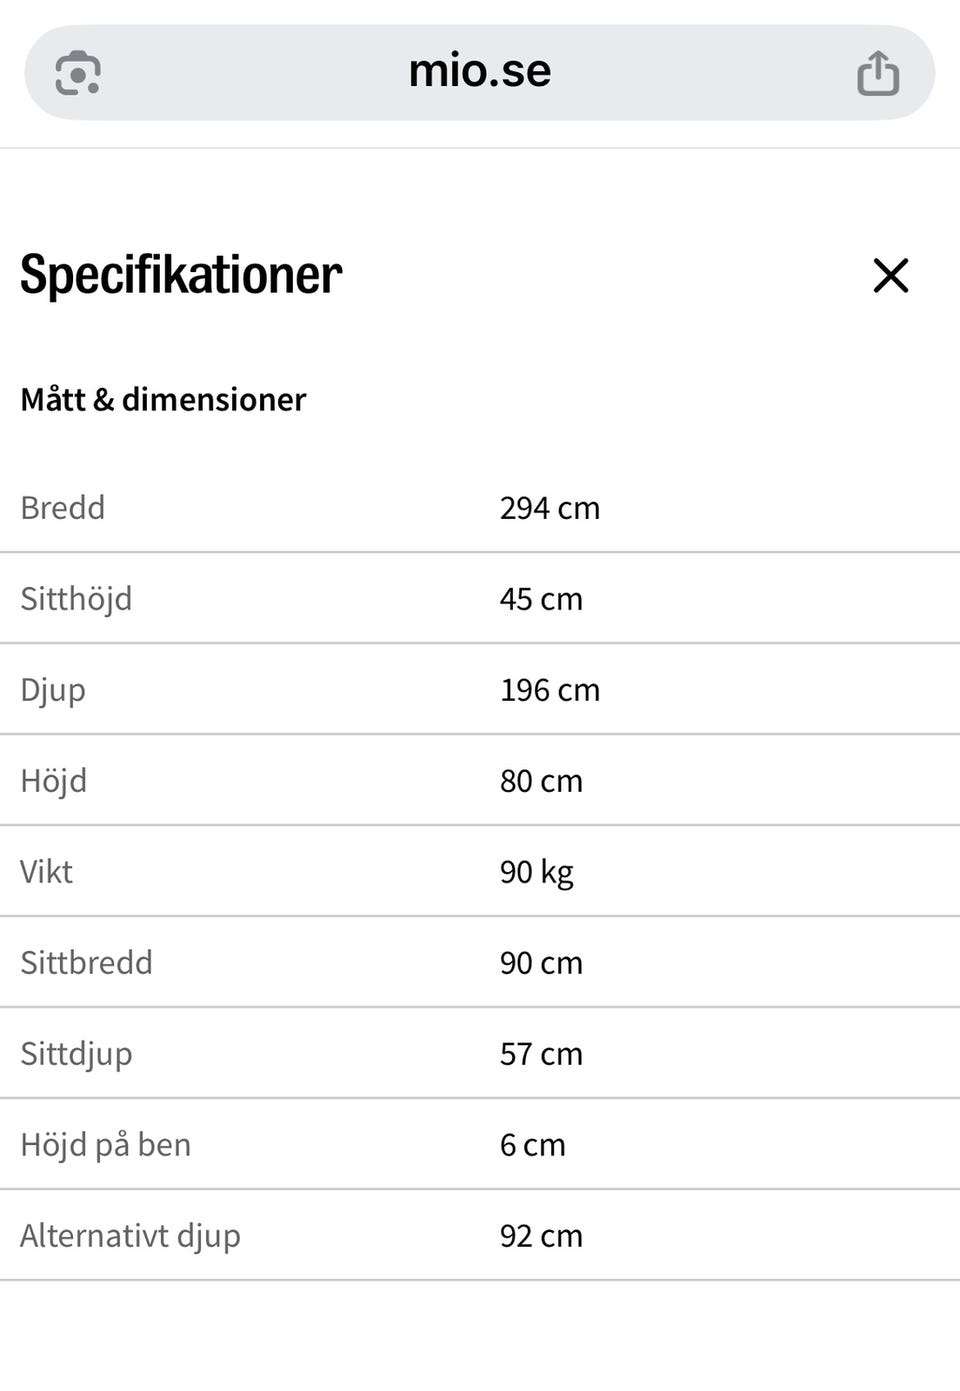Select the Specifikationer heading
Image resolution: width=960 pixels, height=1391 pixels.
click(x=181, y=275)
